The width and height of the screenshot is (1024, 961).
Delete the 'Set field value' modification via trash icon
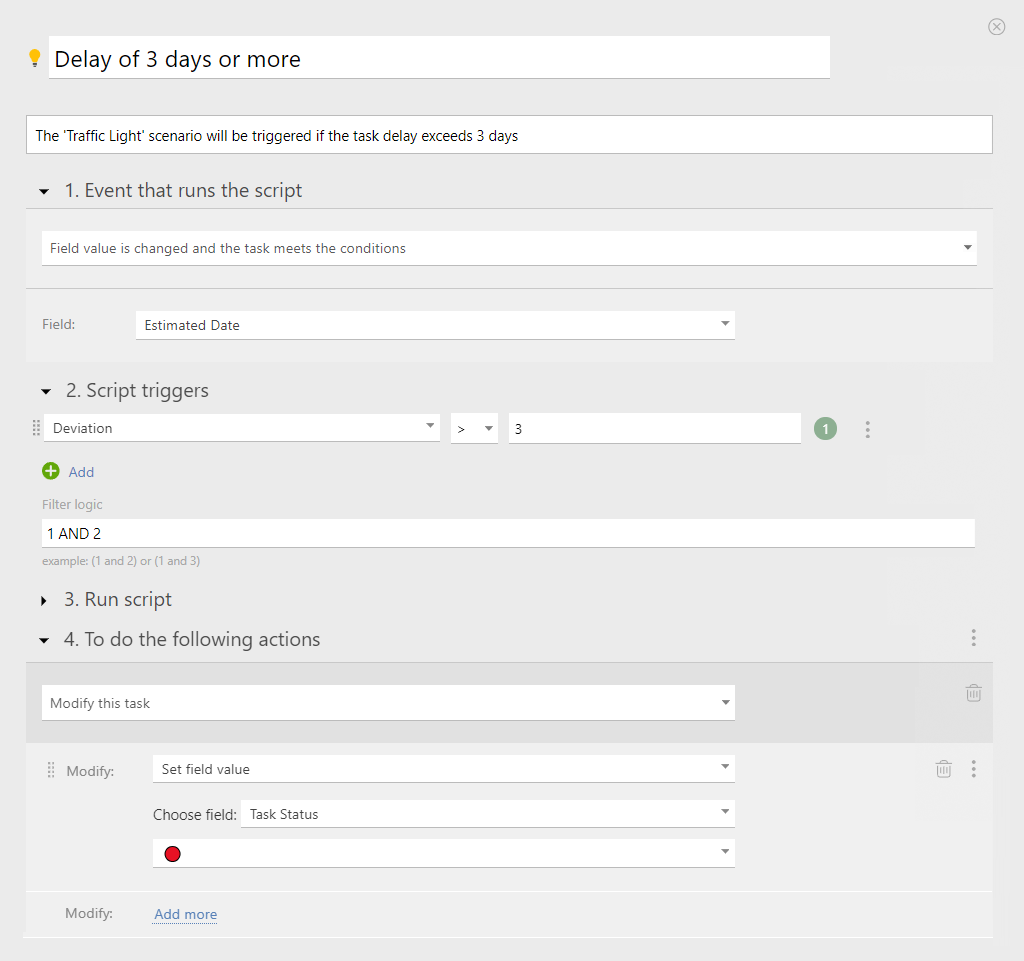tap(943, 768)
